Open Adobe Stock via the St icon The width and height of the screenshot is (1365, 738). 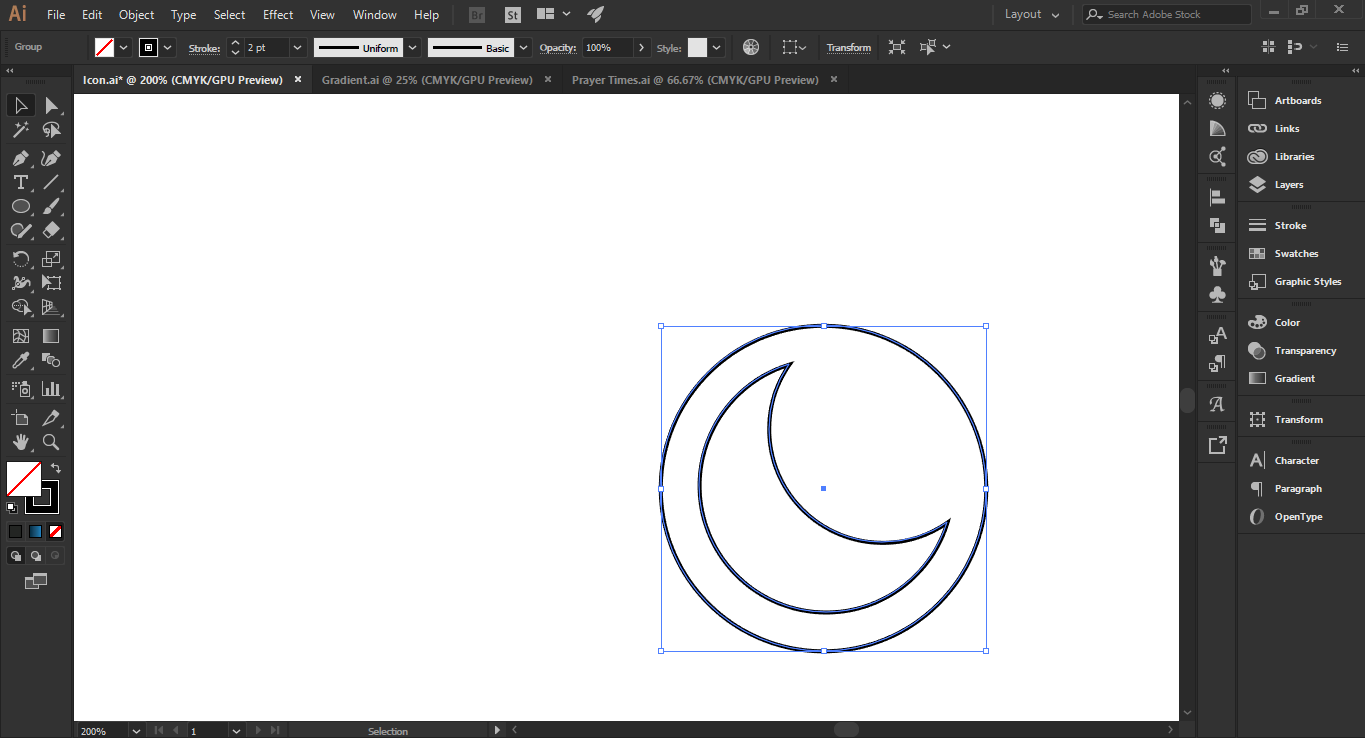[x=512, y=15]
